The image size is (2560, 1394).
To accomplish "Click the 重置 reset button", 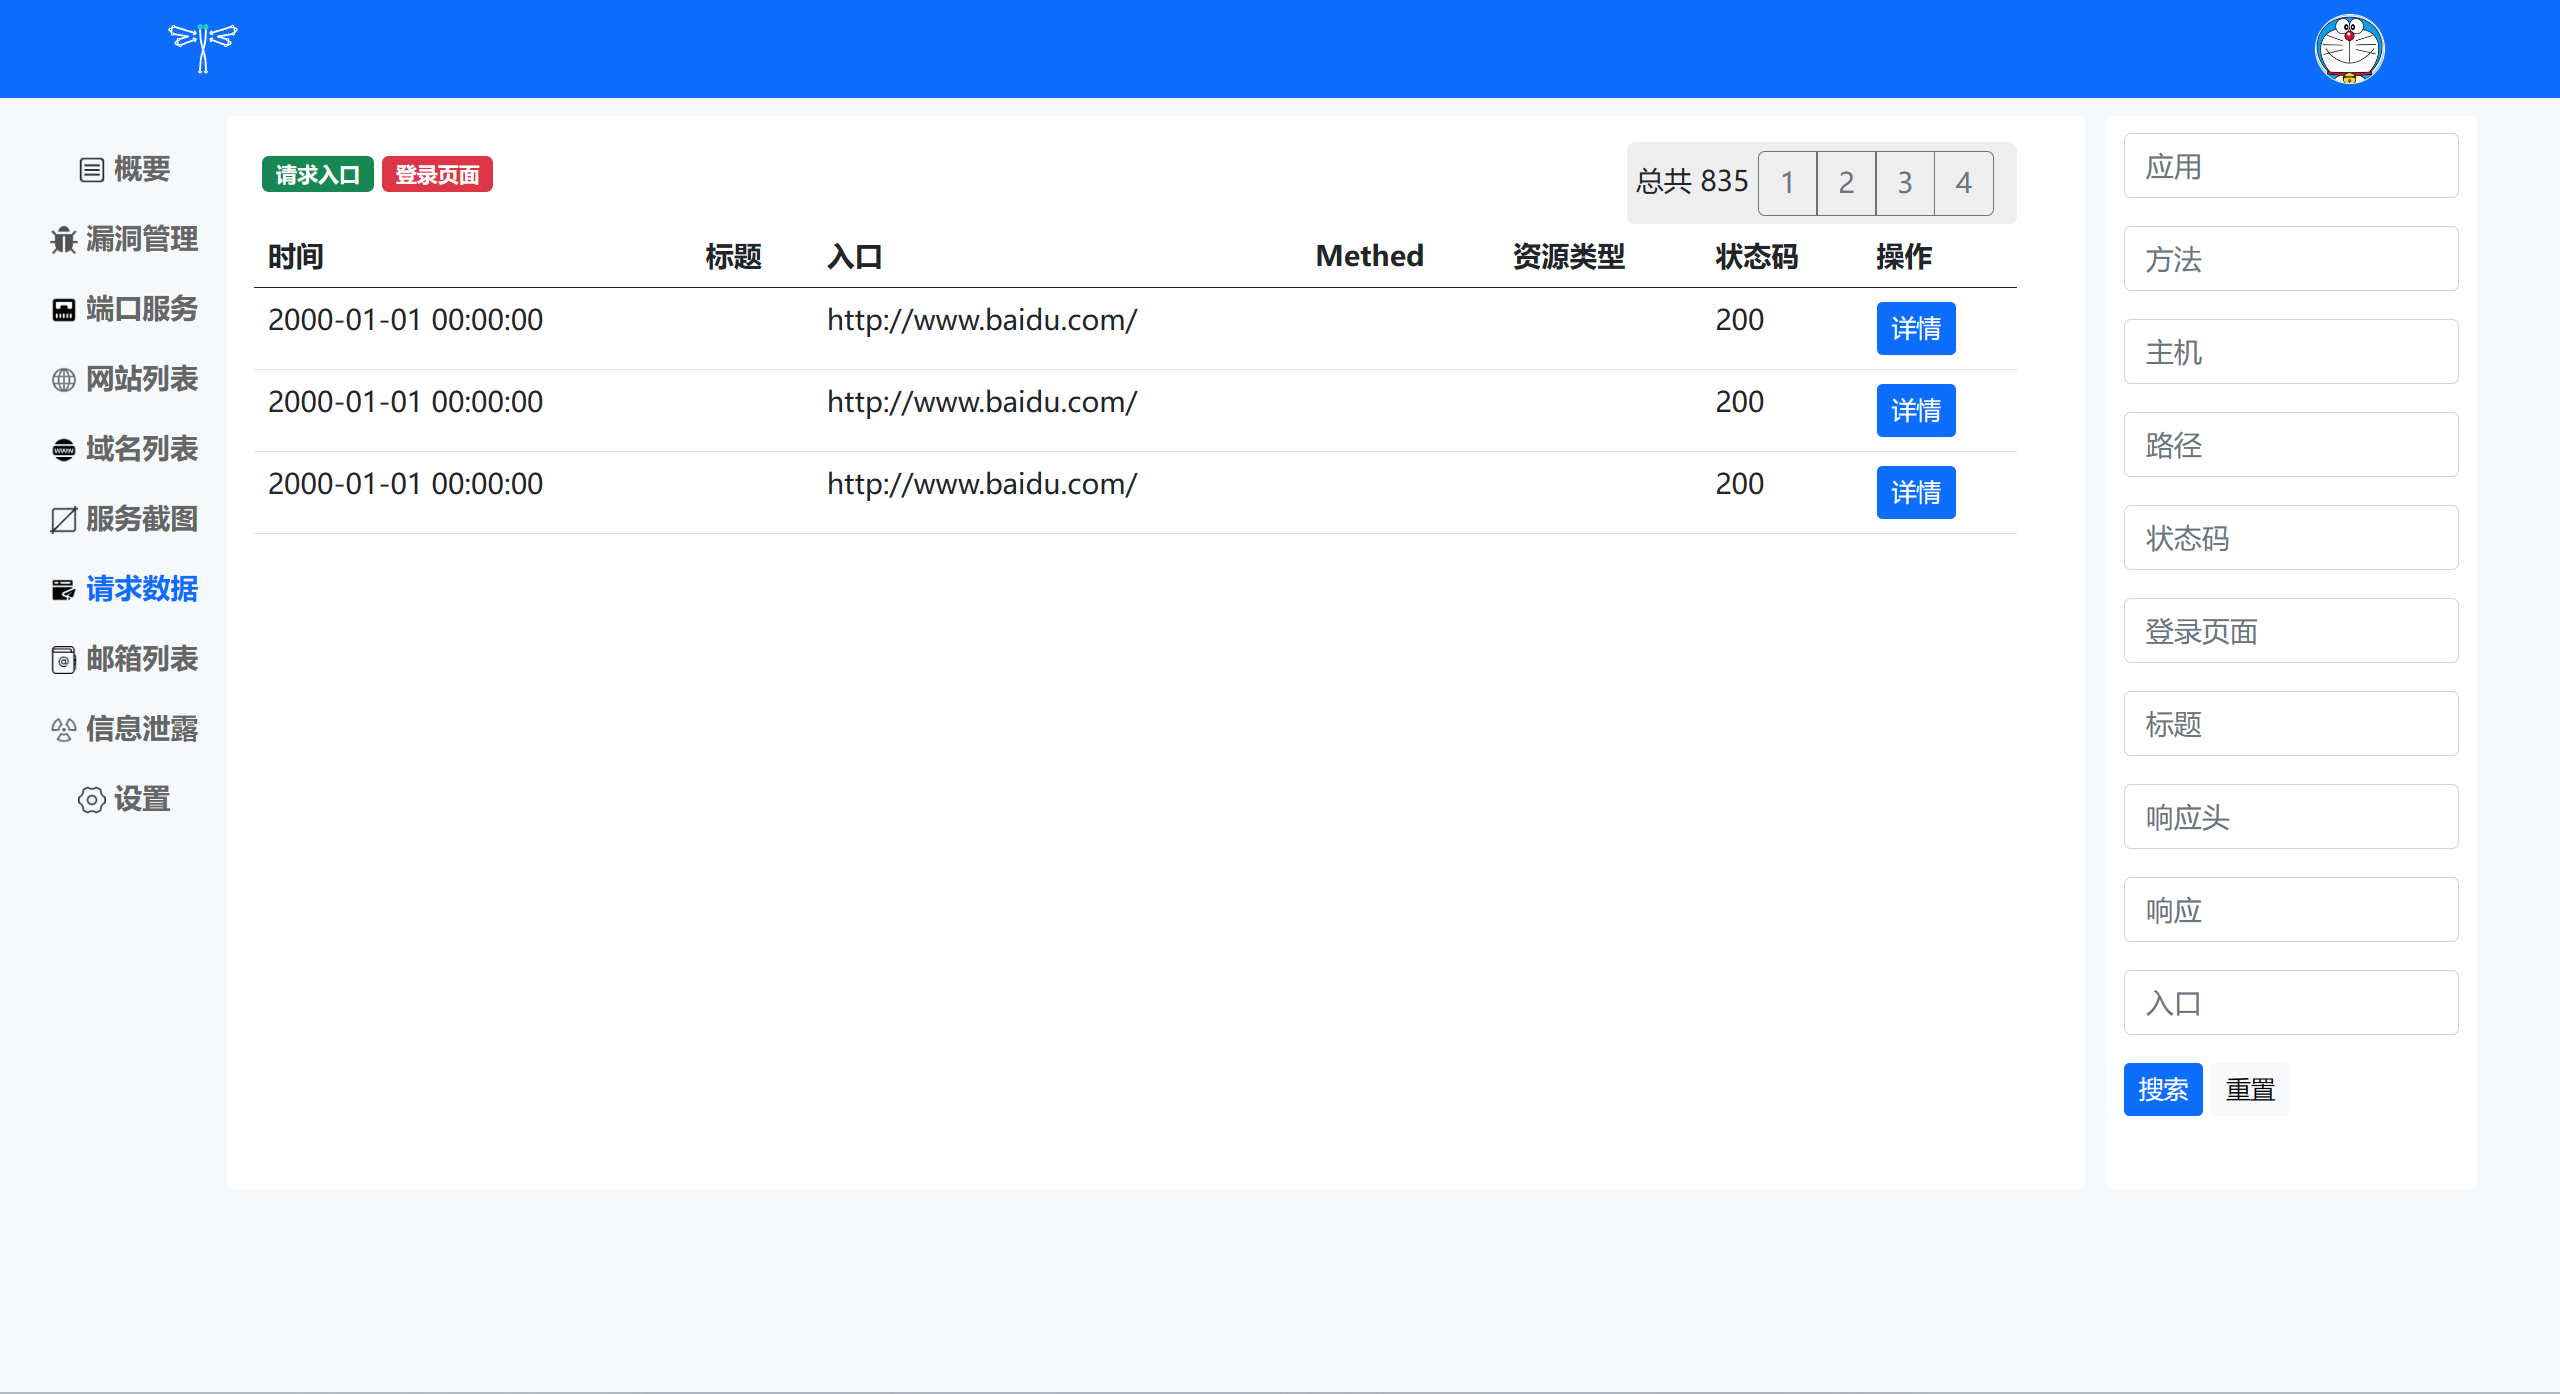I will [x=2250, y=1089].
